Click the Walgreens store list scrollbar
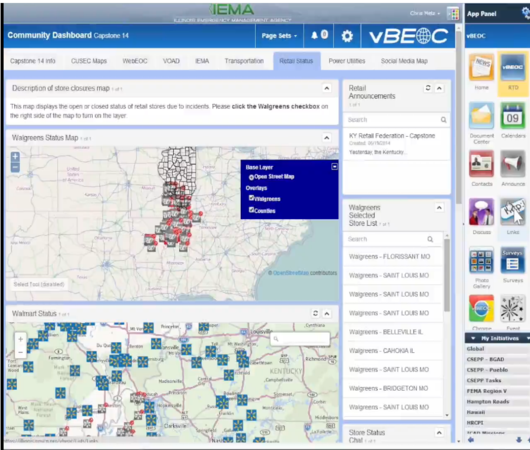The width and height of the screenshot is (530, 450). coord(447,275)
